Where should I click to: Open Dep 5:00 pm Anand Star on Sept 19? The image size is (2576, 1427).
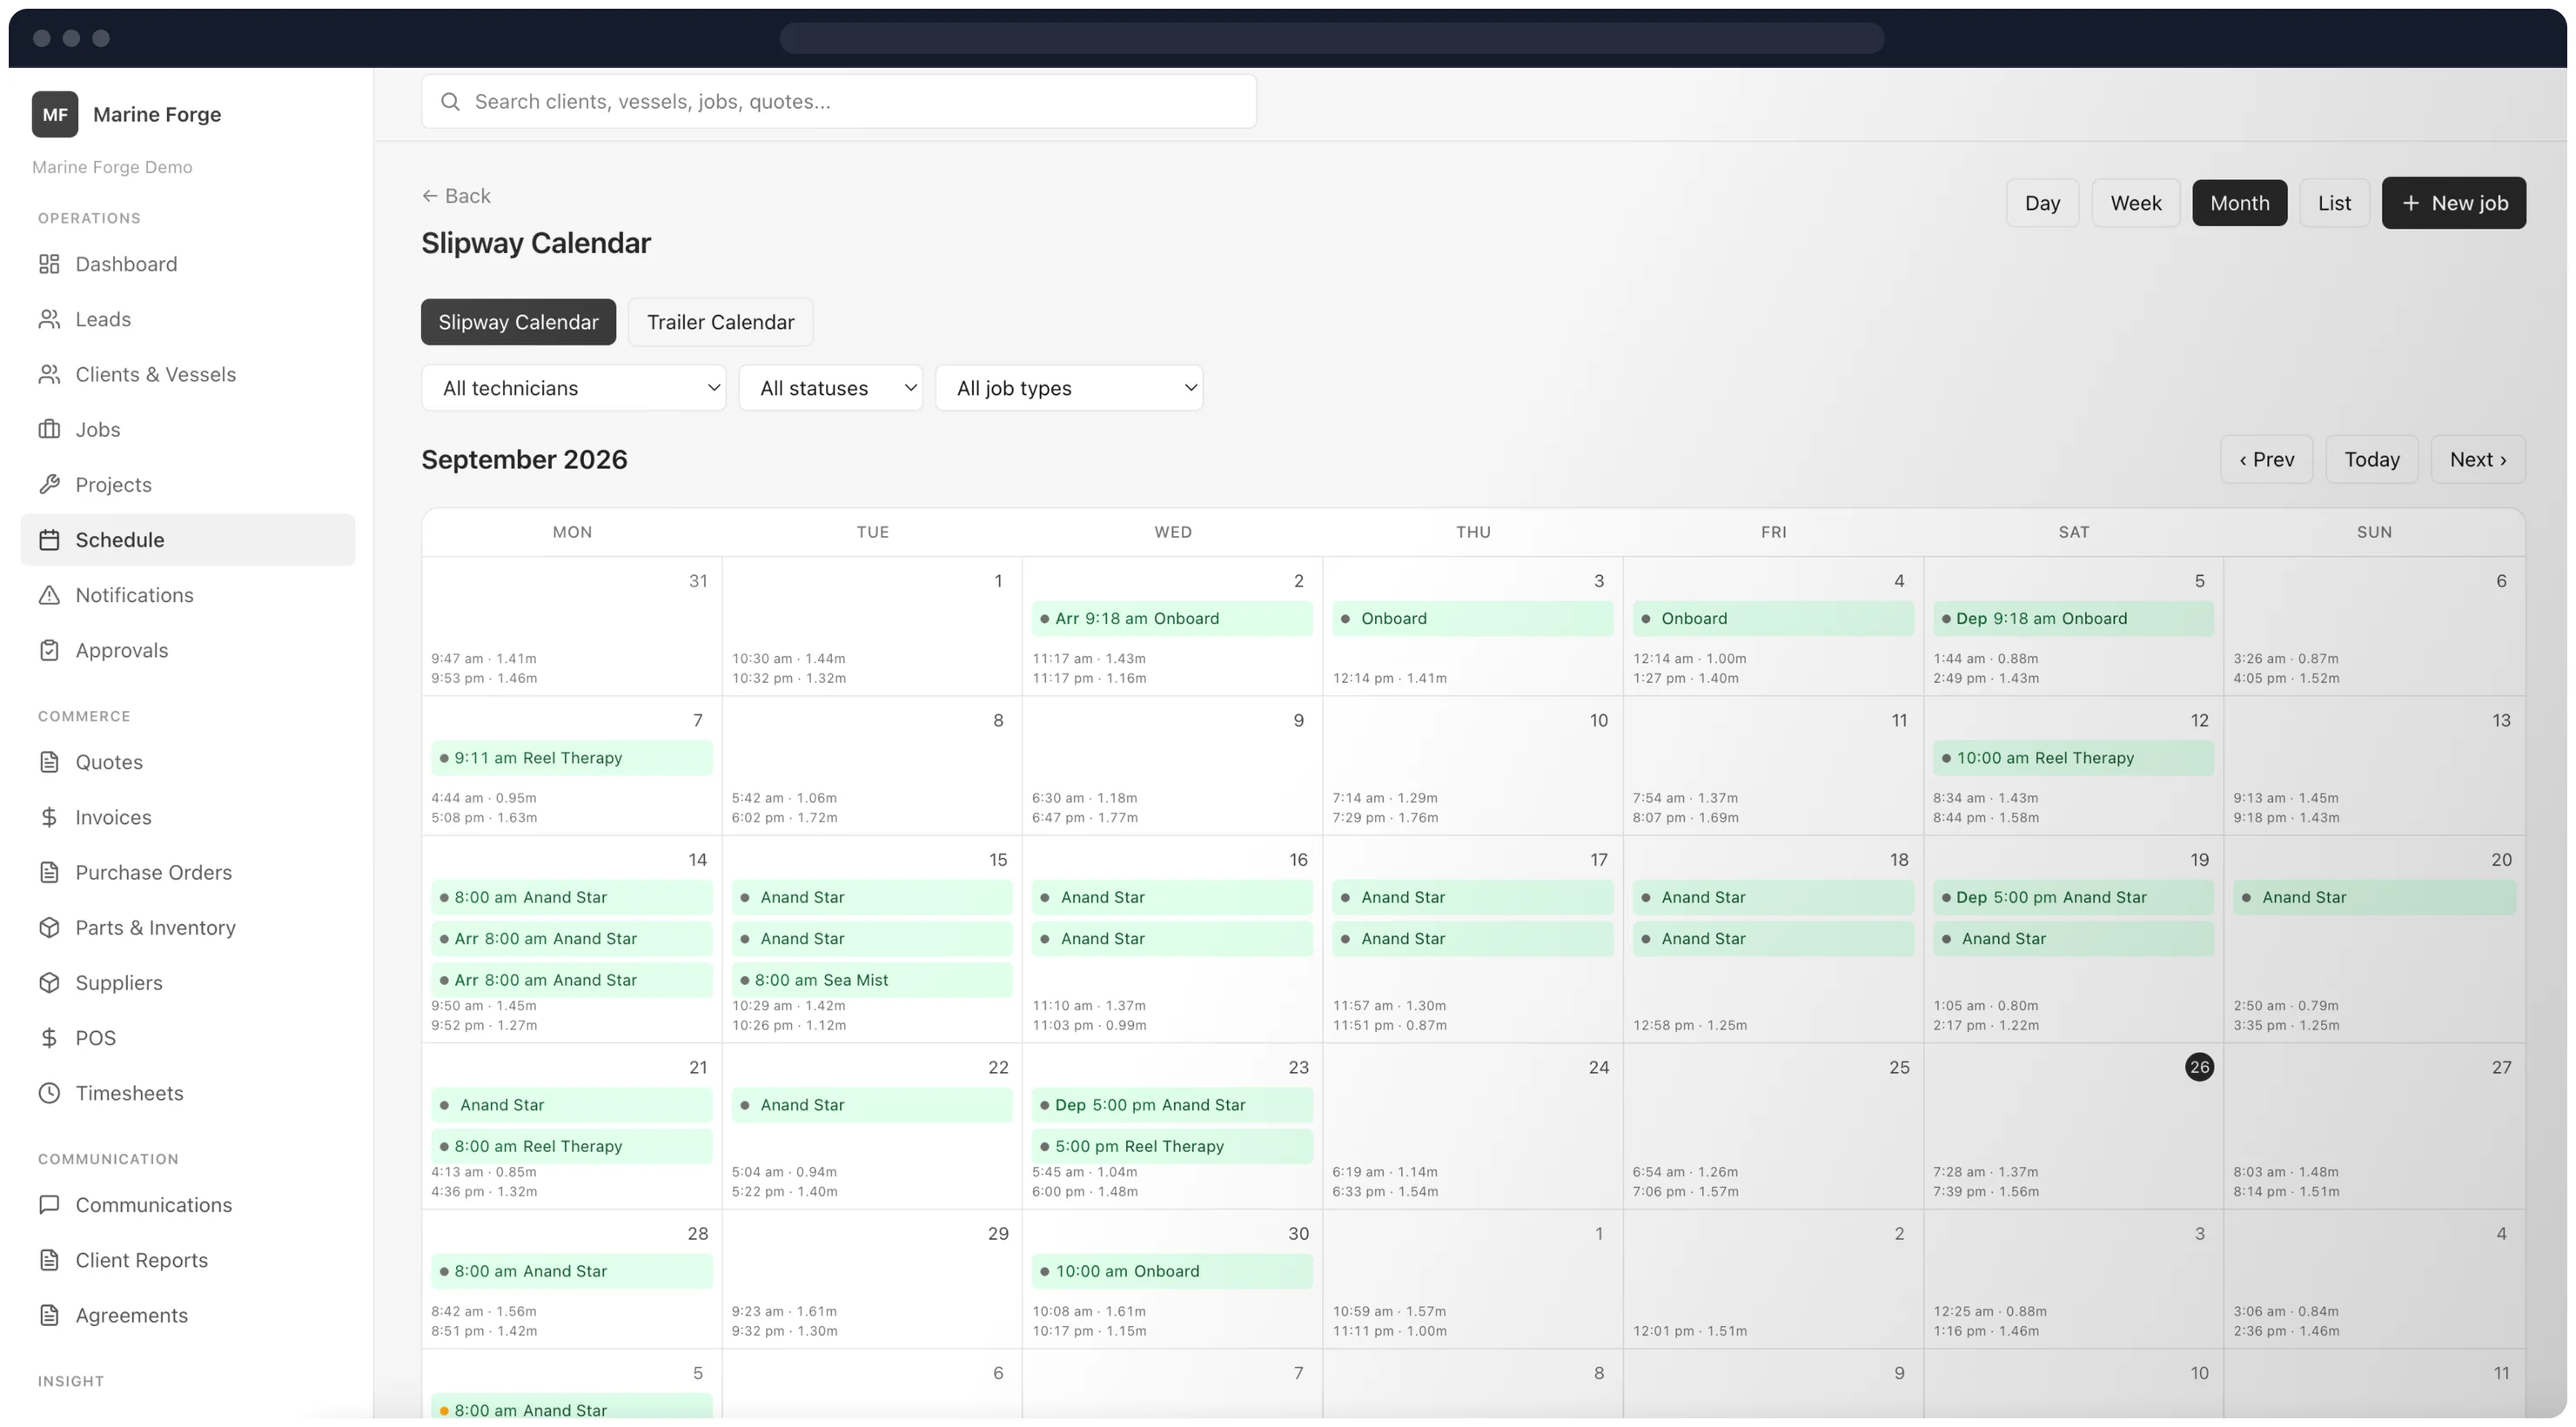point(2073,898)
